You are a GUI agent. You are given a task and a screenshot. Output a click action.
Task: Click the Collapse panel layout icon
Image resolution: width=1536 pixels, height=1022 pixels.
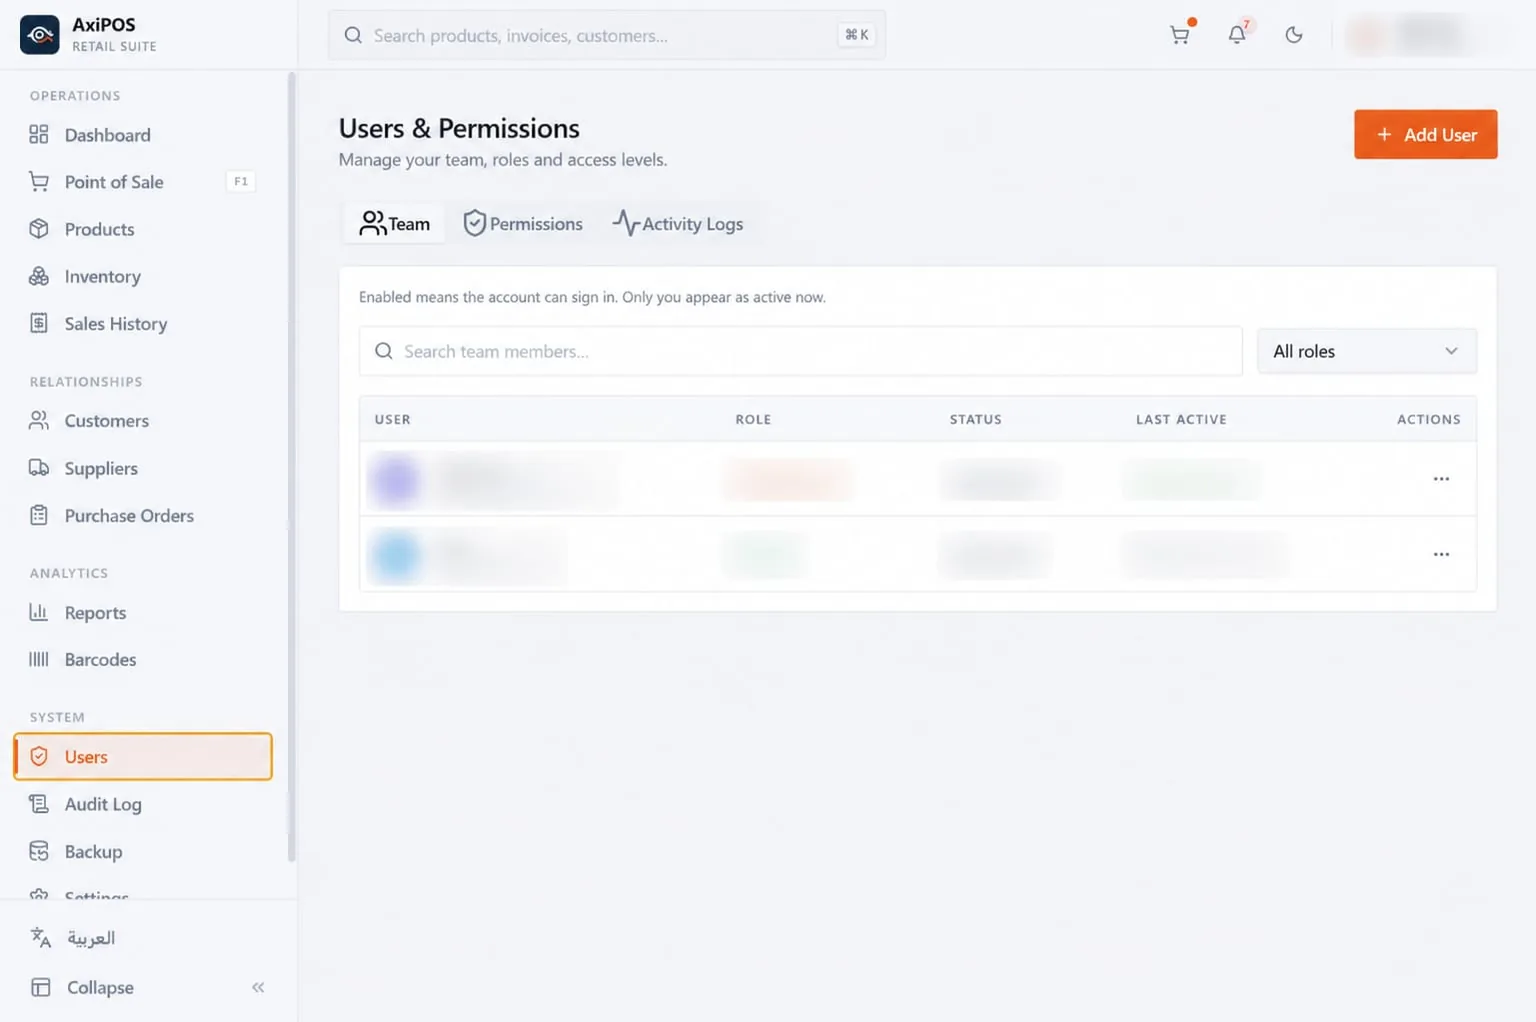pyautogui.click(x=41, y=987)
